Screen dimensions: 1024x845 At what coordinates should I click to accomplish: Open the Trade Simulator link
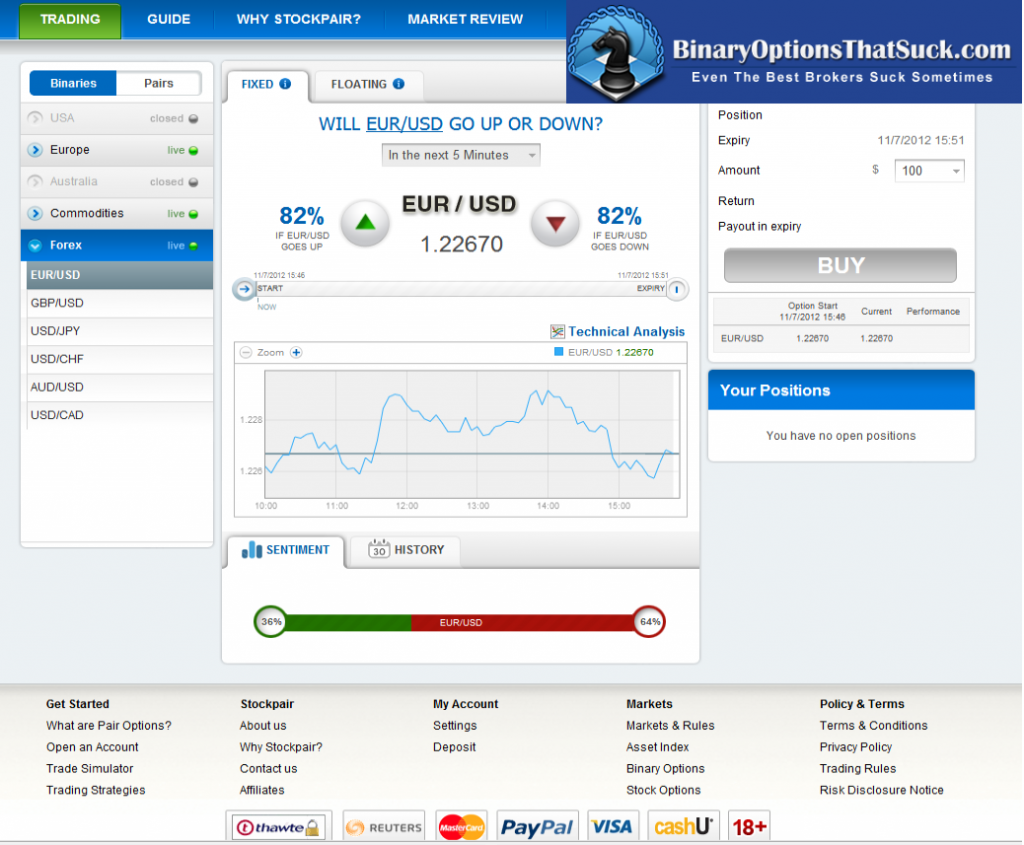92,768
